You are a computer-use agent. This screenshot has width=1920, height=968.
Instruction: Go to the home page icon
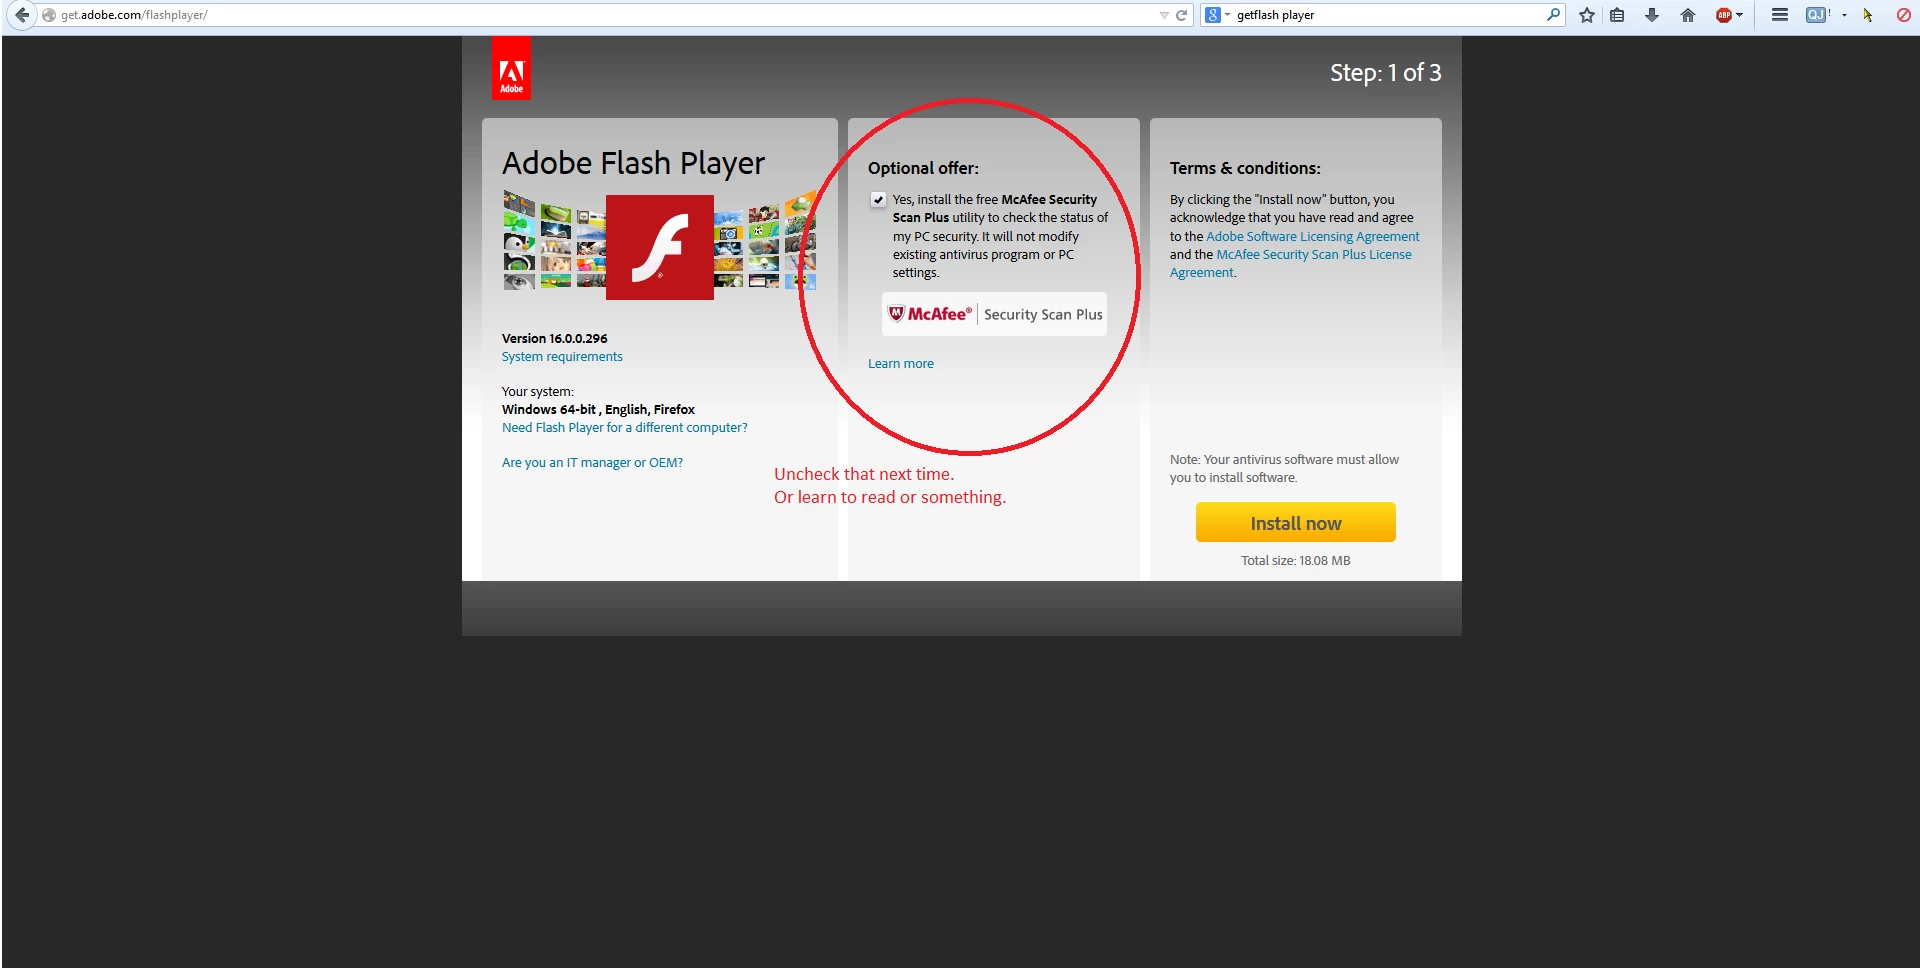[1688, 15]
